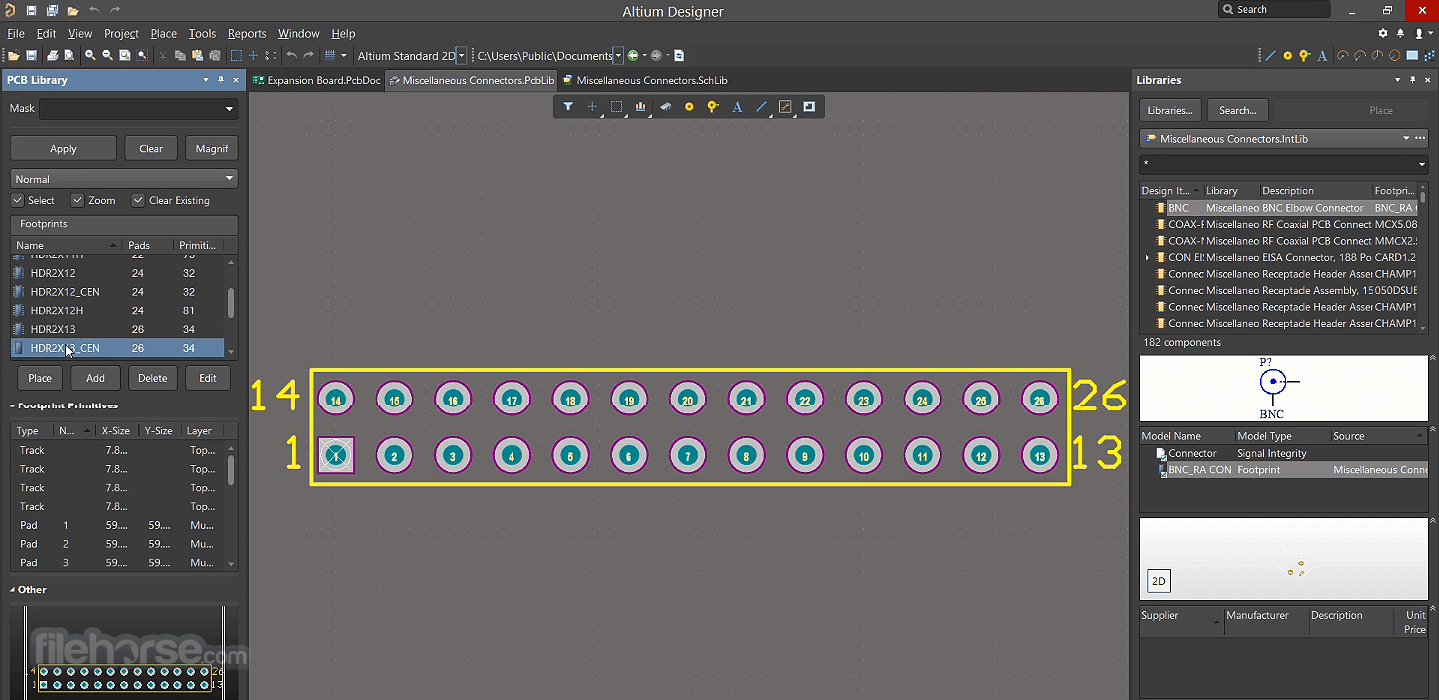This screenshot has width=1439, height=700.
Task: Toggle the Select checkbox
Action: coord(19,200)
